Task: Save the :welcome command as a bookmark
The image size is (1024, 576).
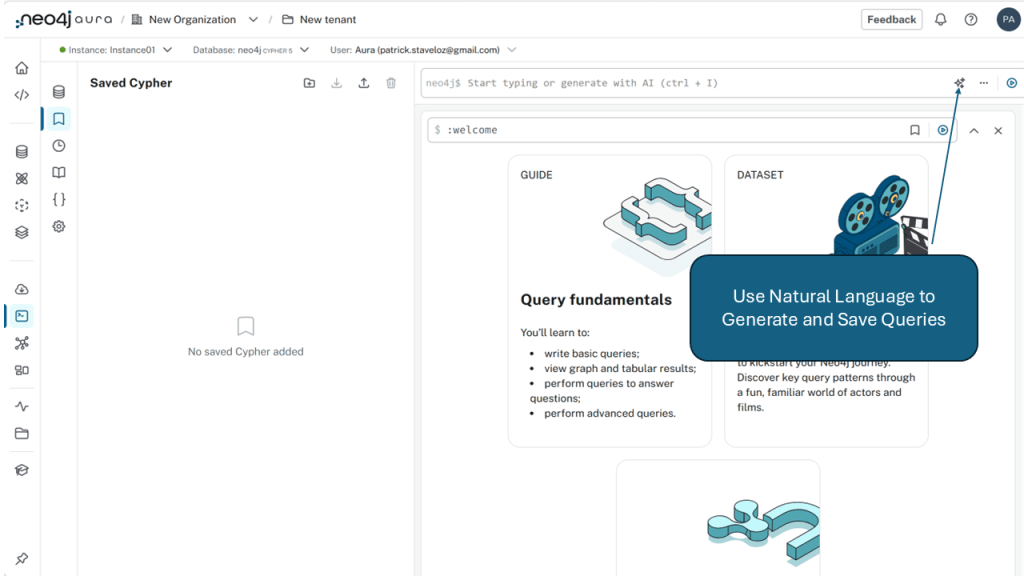Action: click(914, 130)
